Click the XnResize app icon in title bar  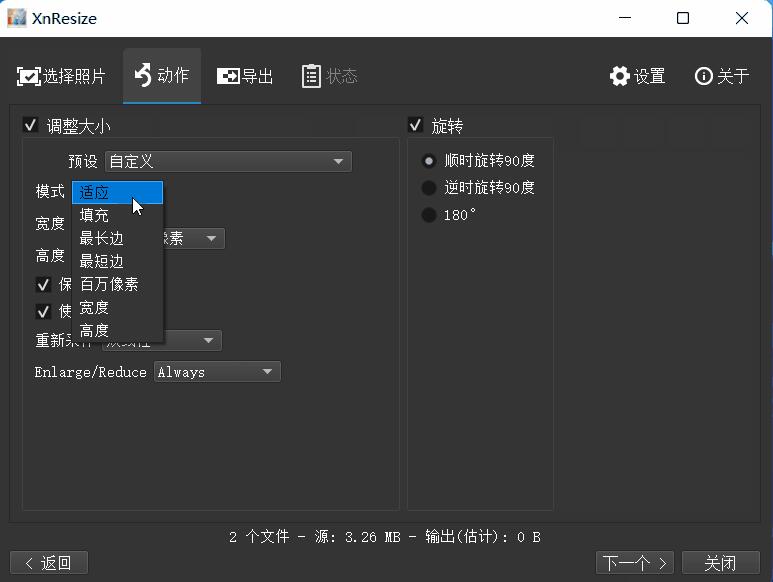[17, 18]
